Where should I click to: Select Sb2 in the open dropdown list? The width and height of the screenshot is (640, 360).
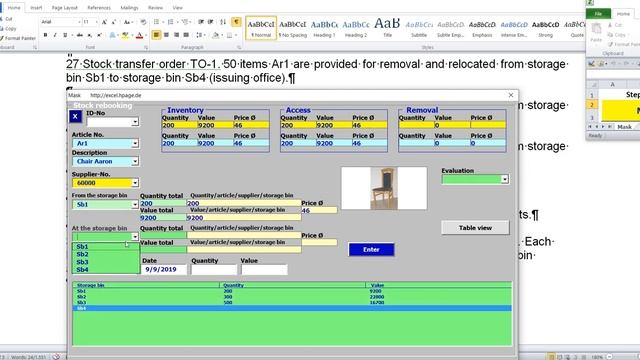[x=106, y=254]
